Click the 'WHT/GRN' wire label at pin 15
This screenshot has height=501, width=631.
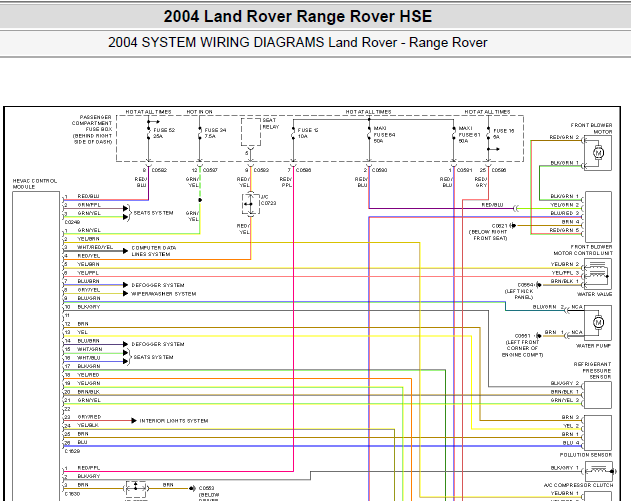pos(90,349)
